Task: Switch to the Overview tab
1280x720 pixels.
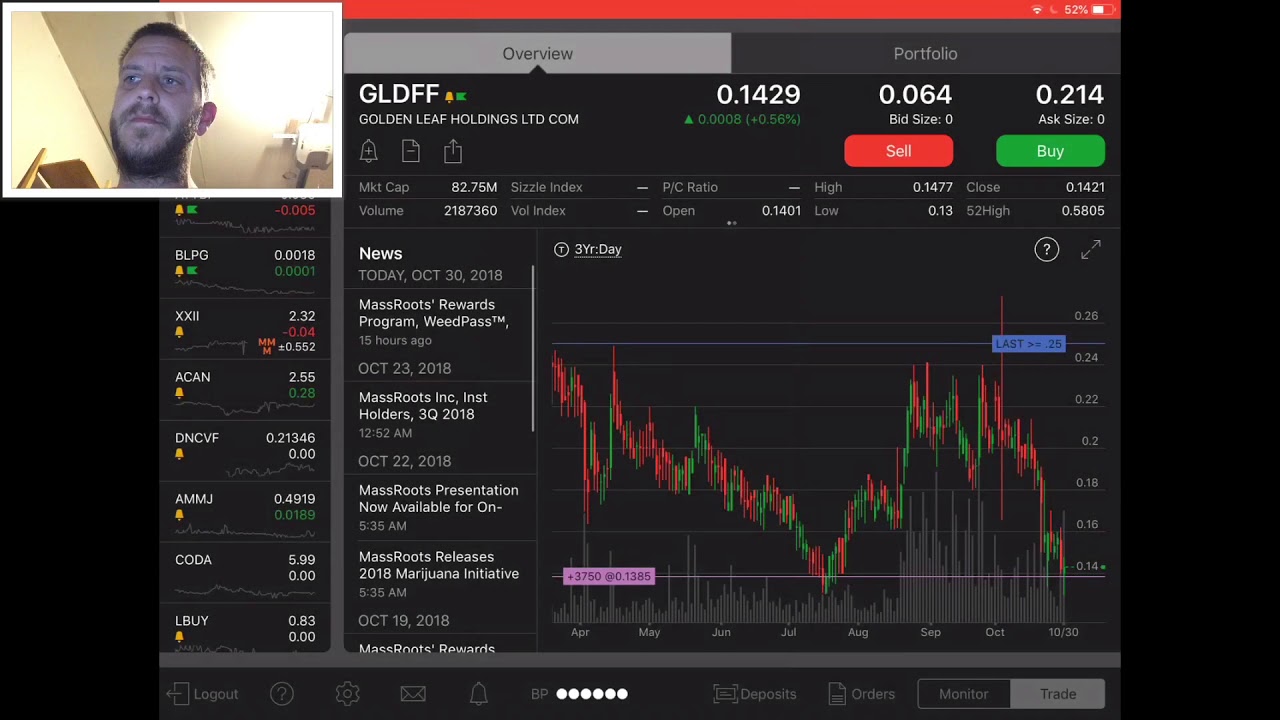Action: click(x=537, y=54)
